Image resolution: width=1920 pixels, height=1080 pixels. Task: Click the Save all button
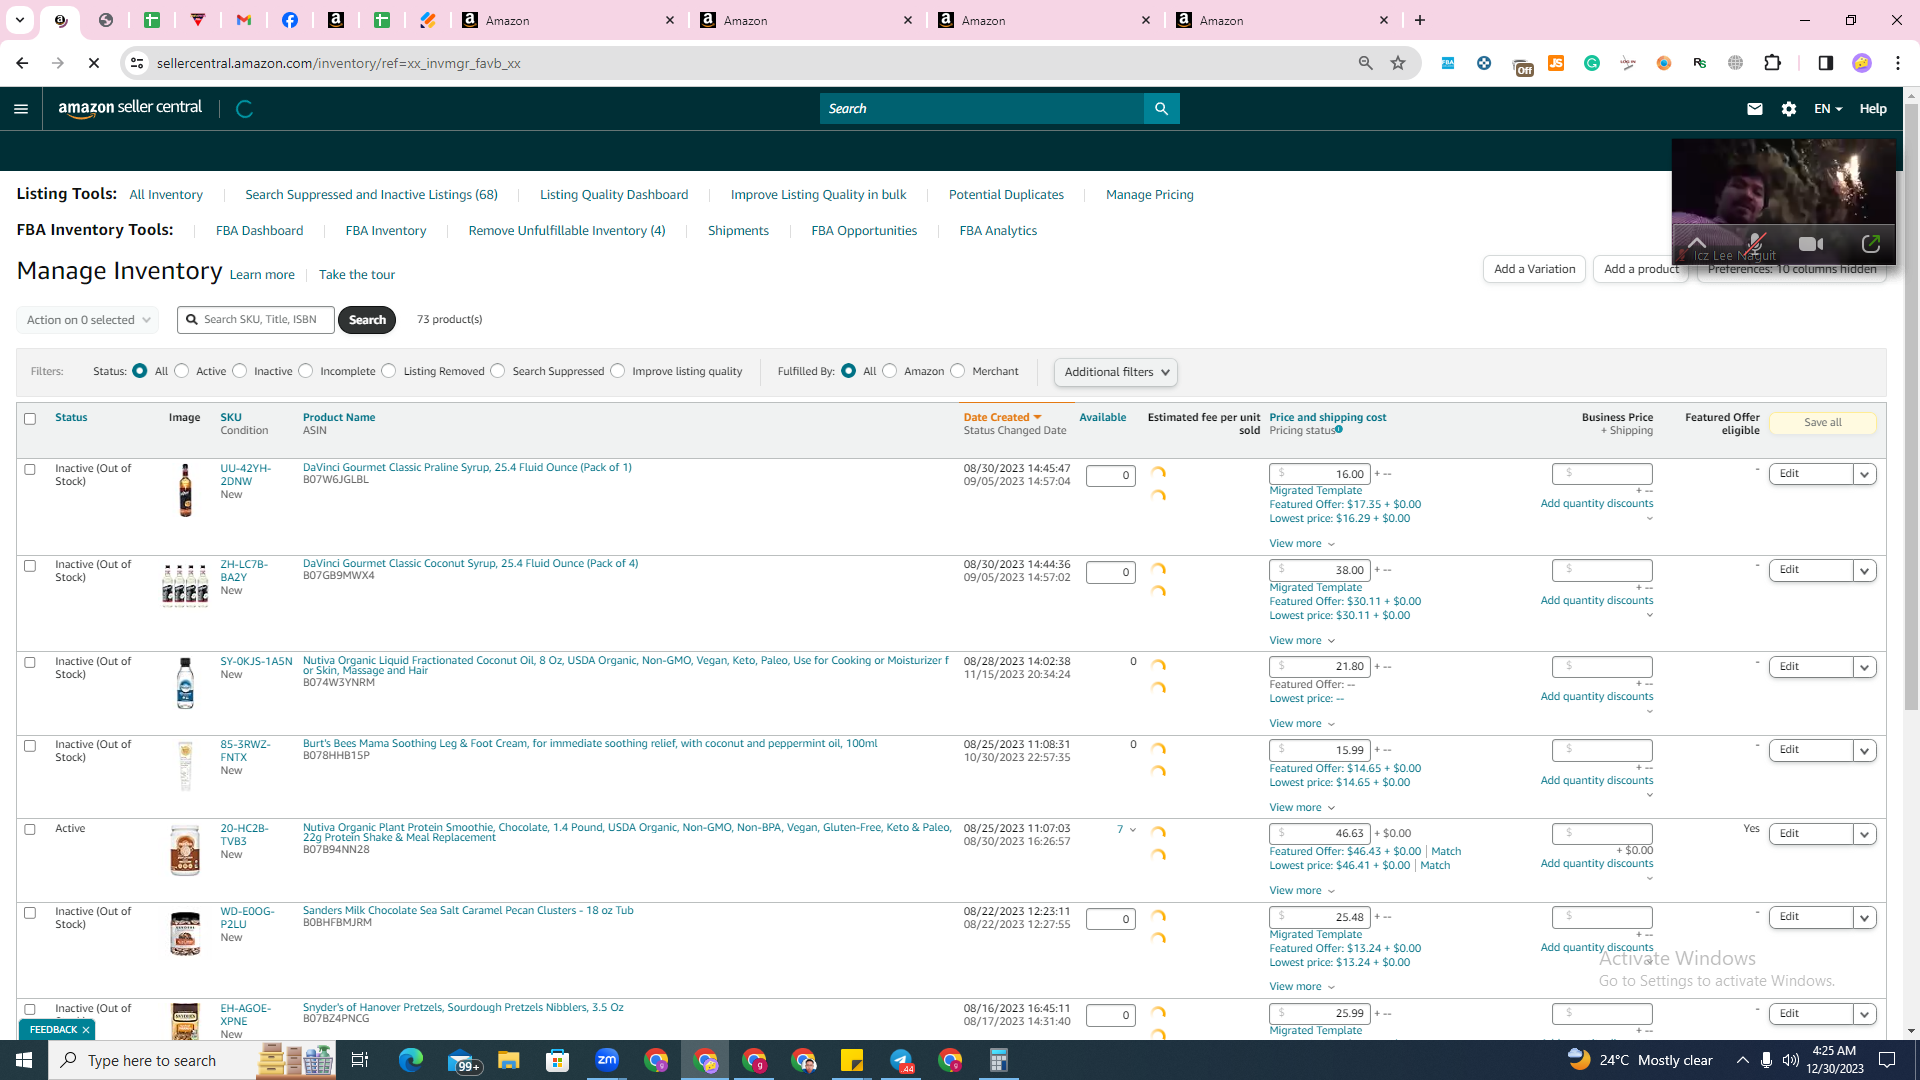tap(1823, 423)
